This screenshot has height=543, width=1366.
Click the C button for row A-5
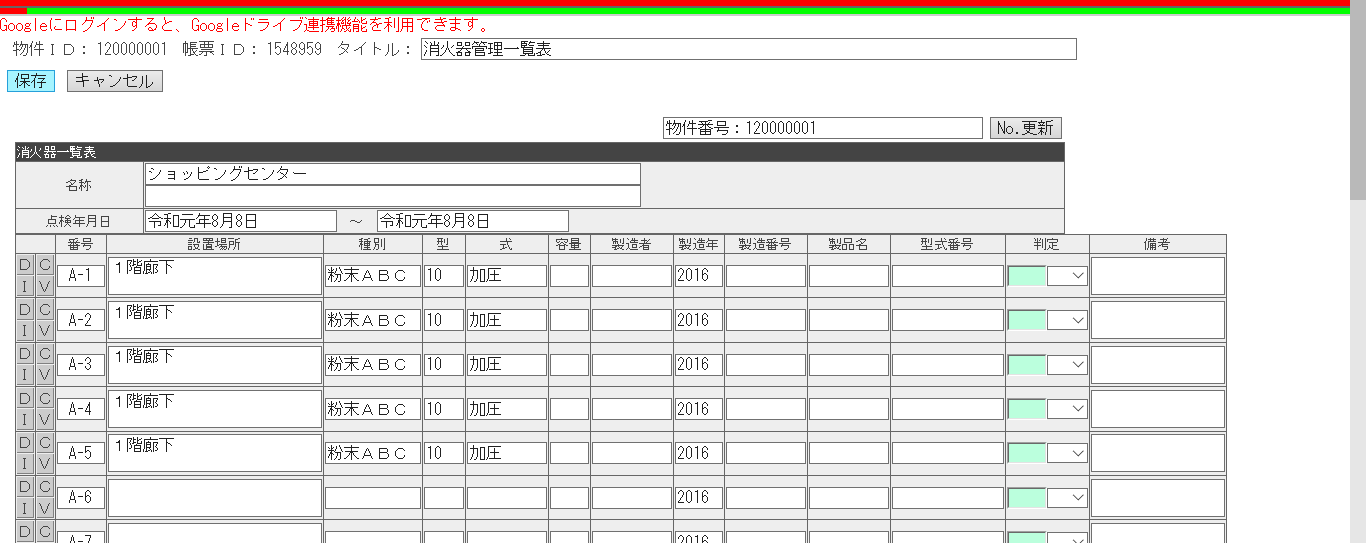(45, 442)
